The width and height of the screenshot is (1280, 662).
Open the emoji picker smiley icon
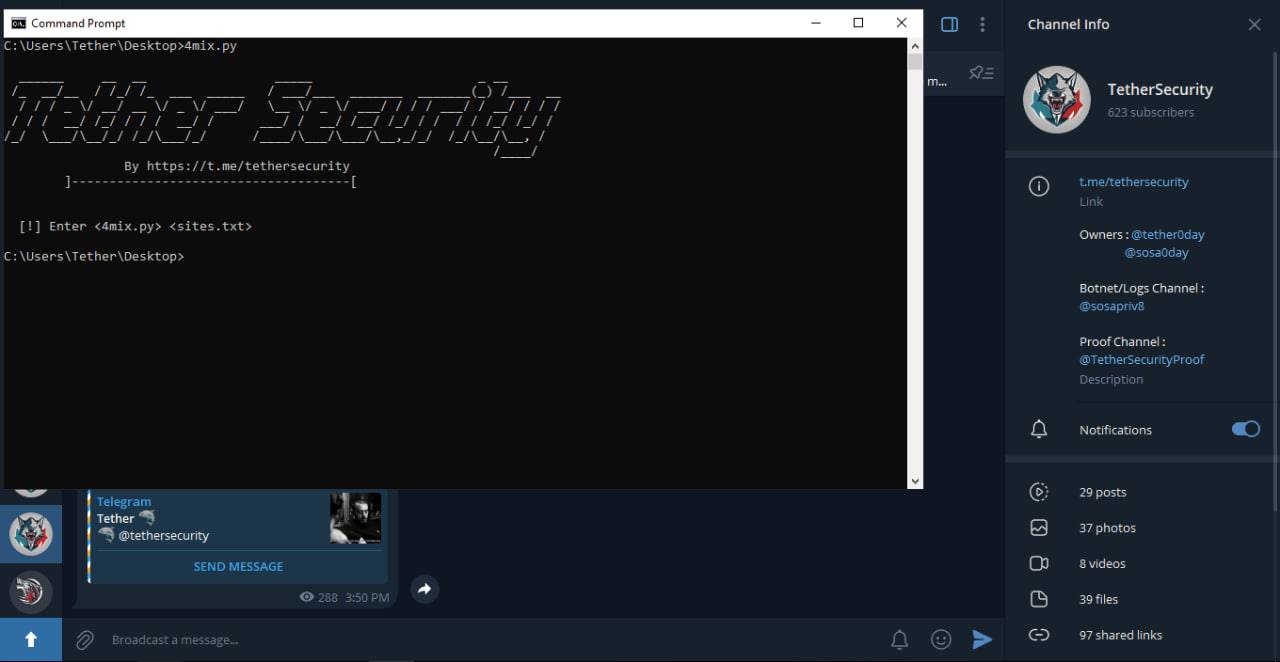941,640
